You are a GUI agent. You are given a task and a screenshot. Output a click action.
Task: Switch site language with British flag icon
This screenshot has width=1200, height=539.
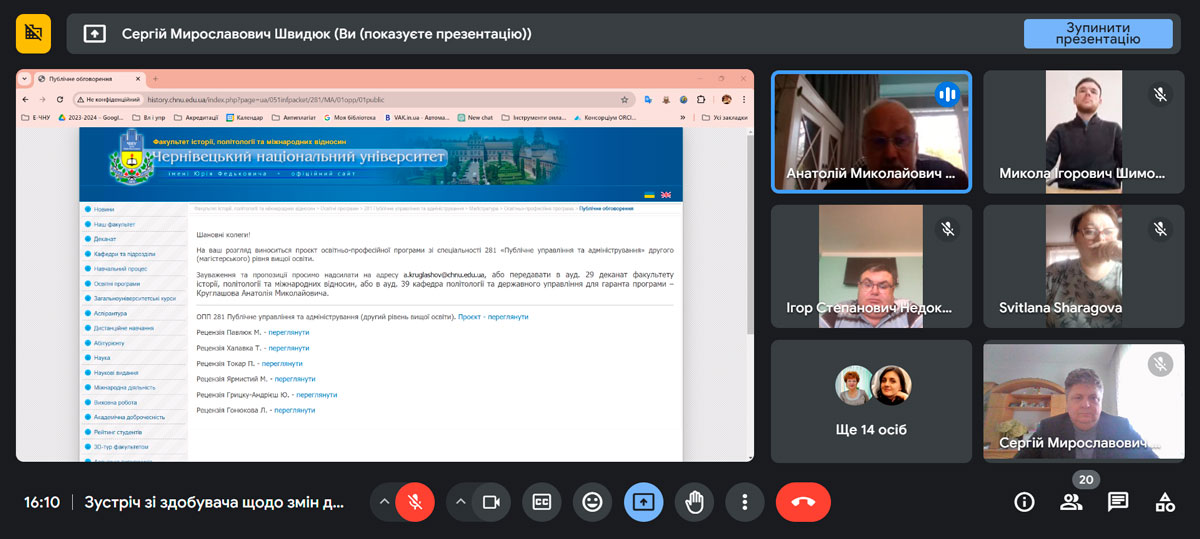[666, 195]
